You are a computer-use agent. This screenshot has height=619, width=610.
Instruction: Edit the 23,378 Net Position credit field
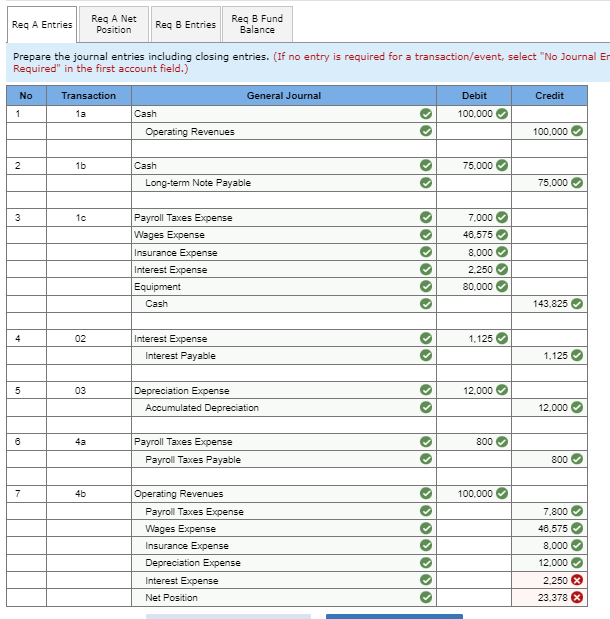point(549,597)
